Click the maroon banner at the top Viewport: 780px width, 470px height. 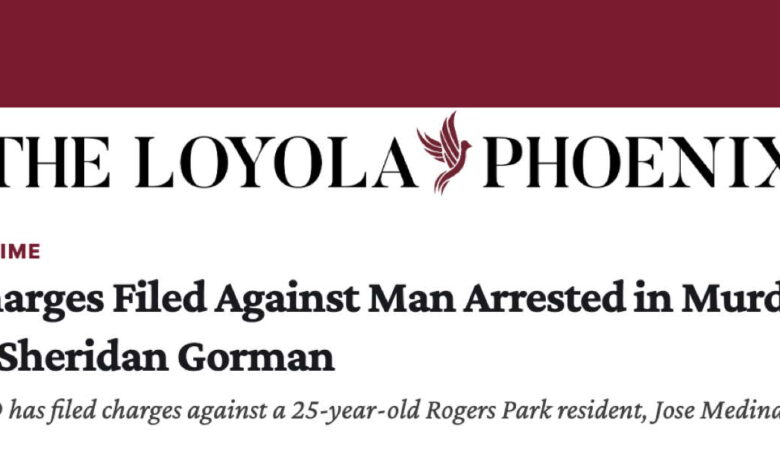390,52
